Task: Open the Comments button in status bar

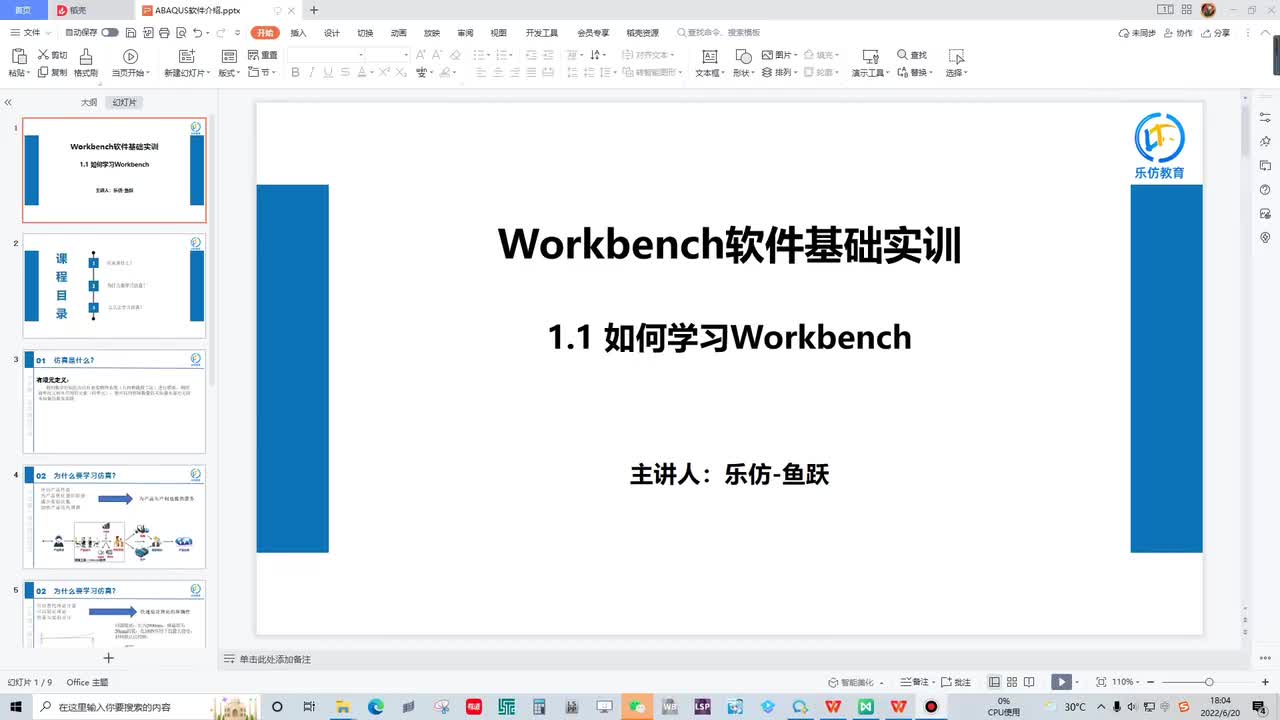Action: click(955, 682)
